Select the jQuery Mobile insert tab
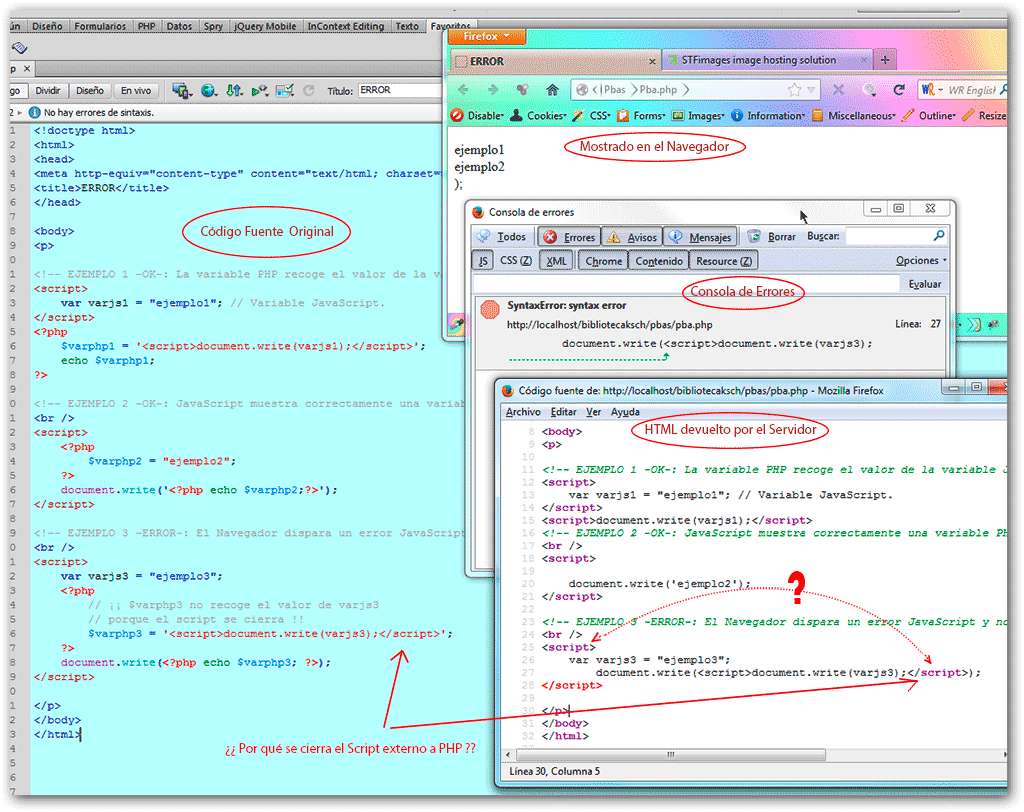Viewport: 1024px width, 812px height. [265, 26]
